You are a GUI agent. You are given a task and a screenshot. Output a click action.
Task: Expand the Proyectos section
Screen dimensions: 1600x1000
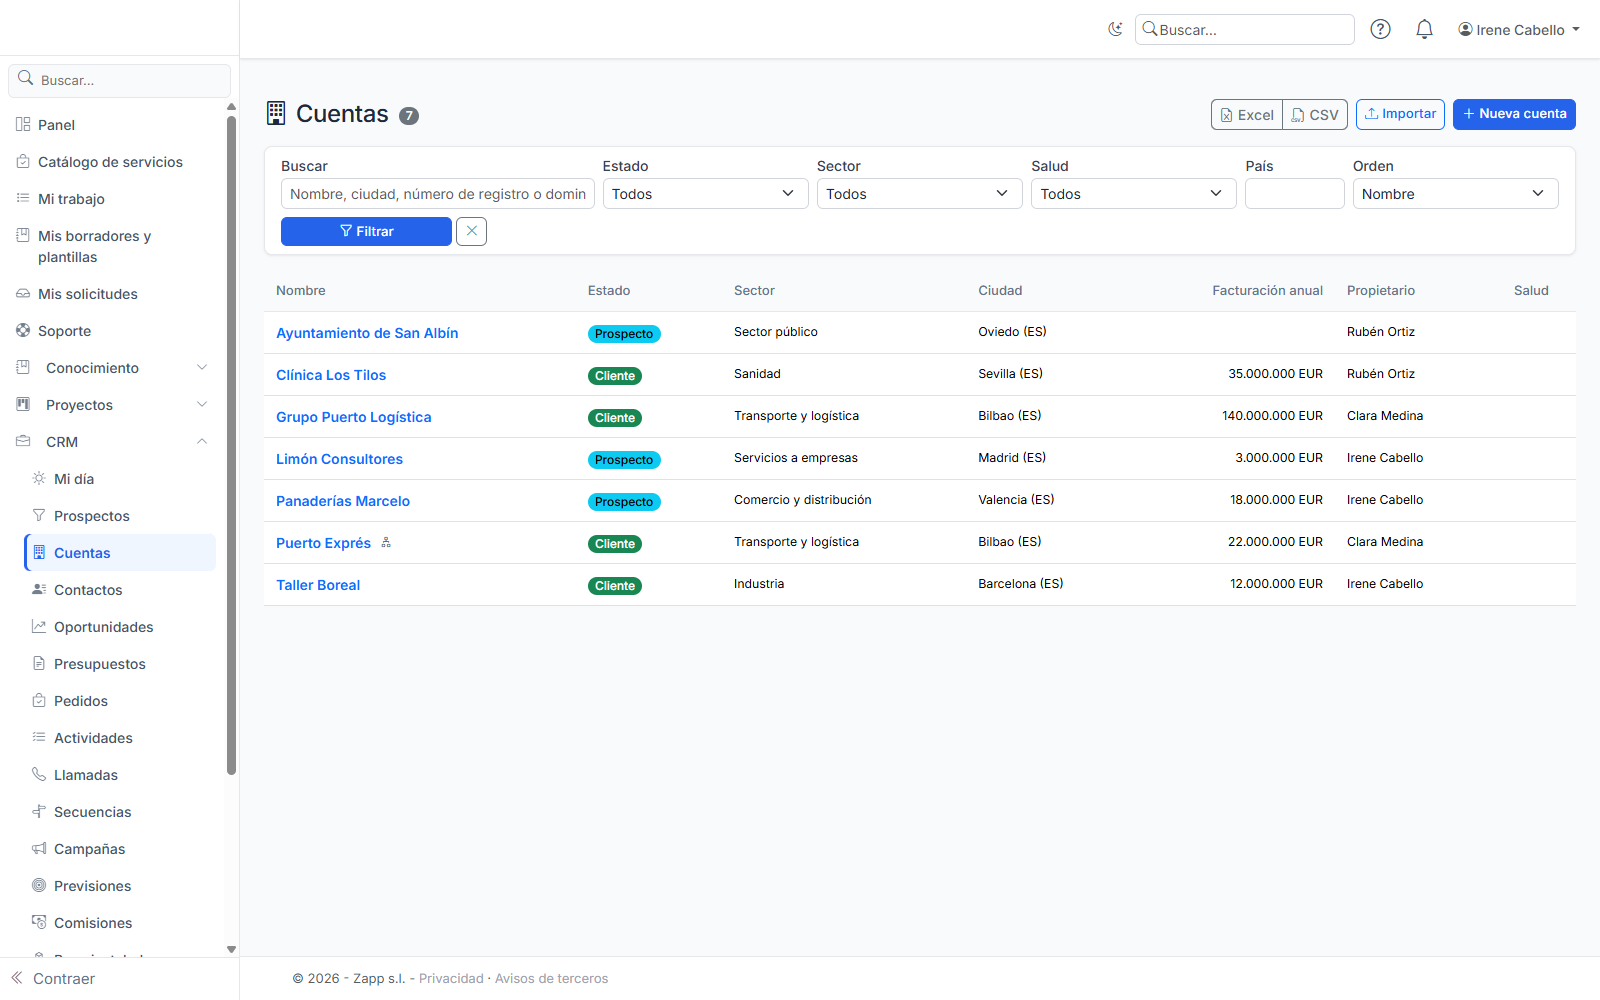pos(112,405)
